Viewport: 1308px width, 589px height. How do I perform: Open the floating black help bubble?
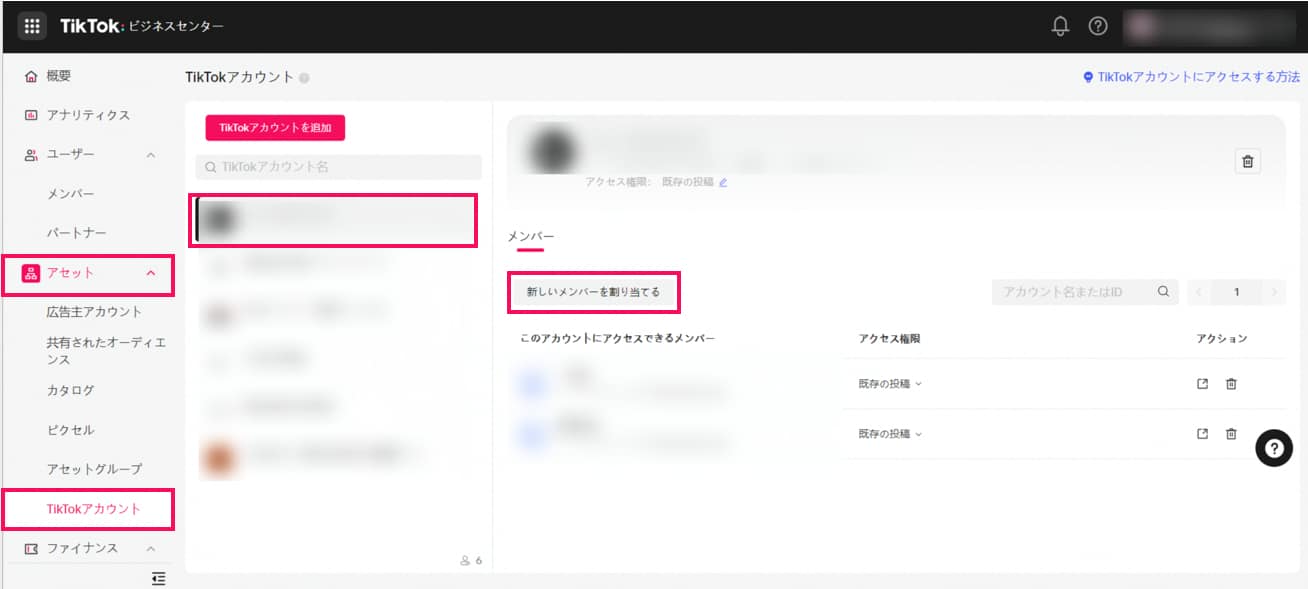(1273, 450)
